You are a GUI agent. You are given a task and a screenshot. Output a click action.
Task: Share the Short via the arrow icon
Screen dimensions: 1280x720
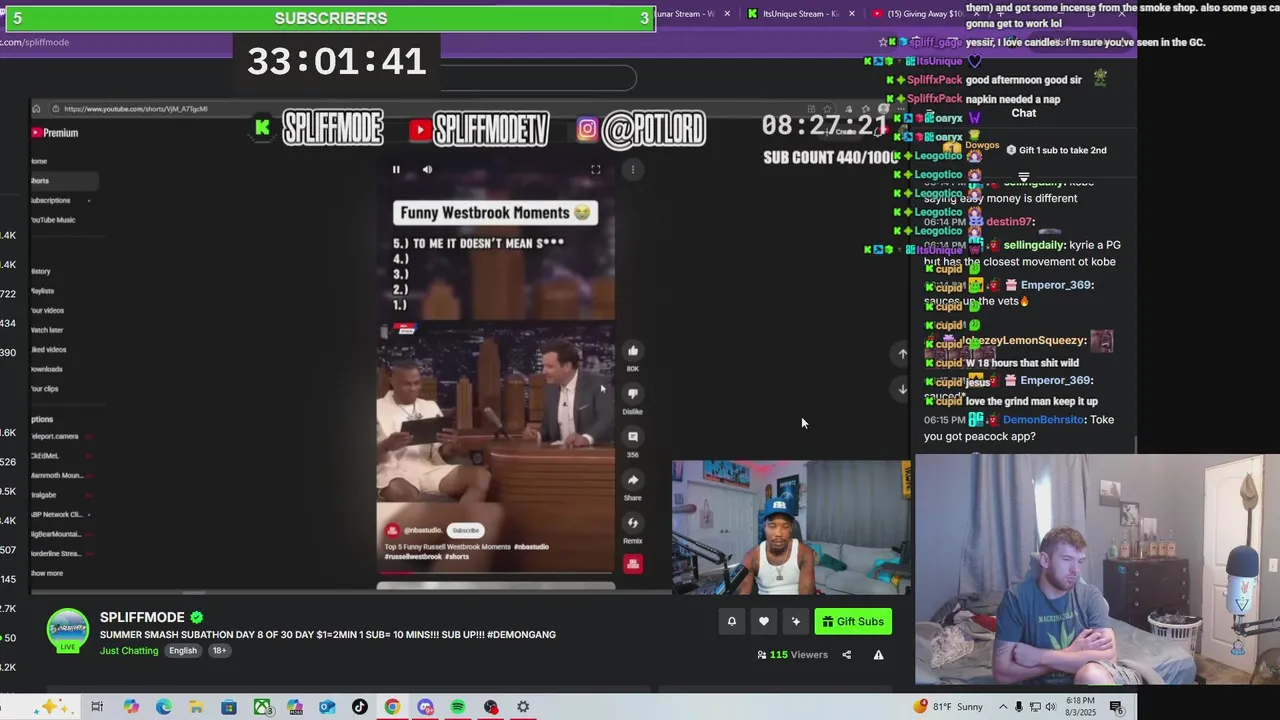point(633,480)
